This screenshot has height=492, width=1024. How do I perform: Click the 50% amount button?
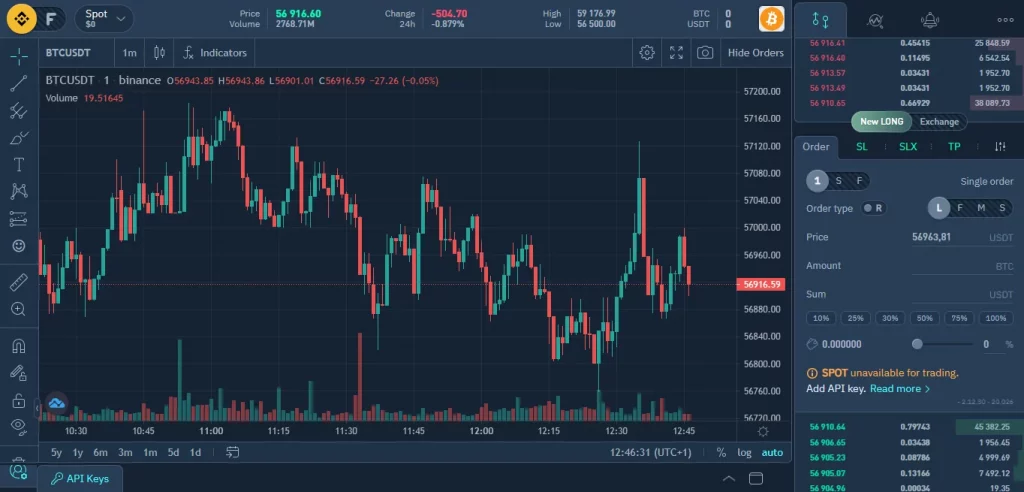click(x=925, y=318)
